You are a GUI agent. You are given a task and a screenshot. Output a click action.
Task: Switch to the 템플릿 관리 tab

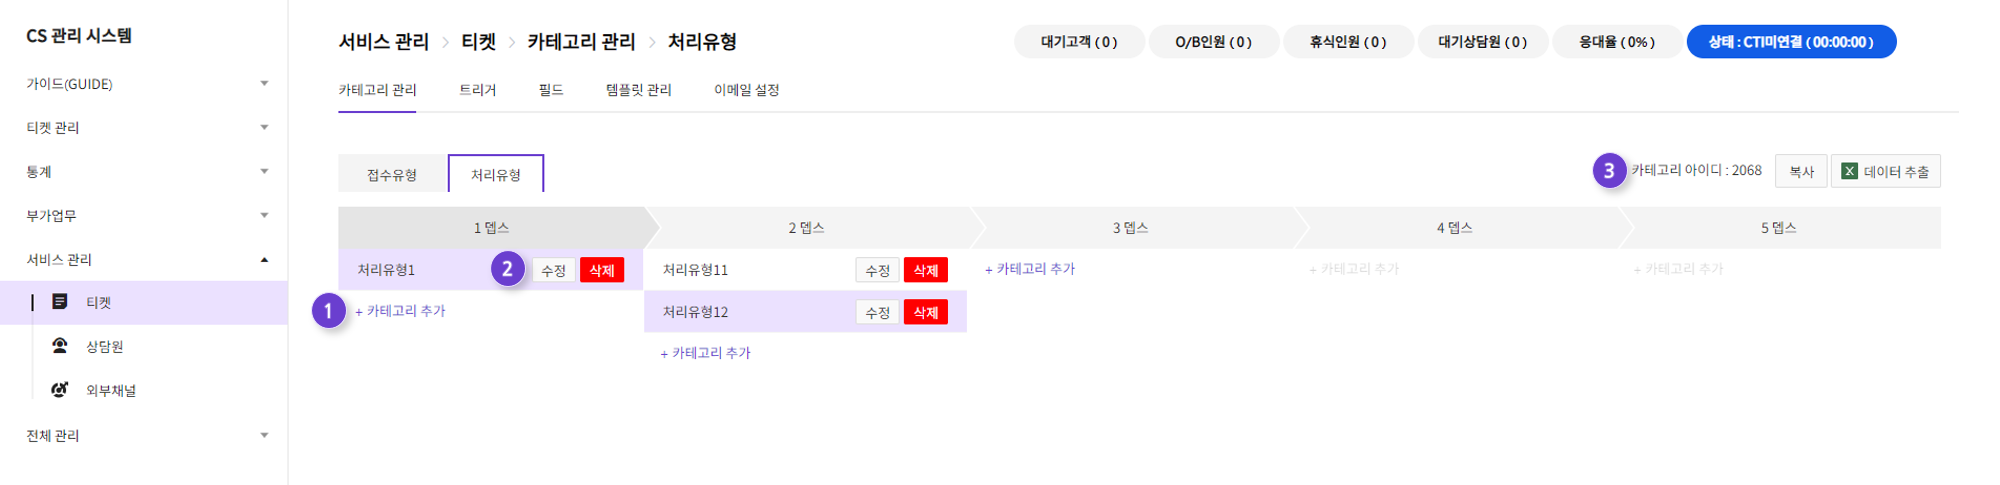tap(638, 90)
